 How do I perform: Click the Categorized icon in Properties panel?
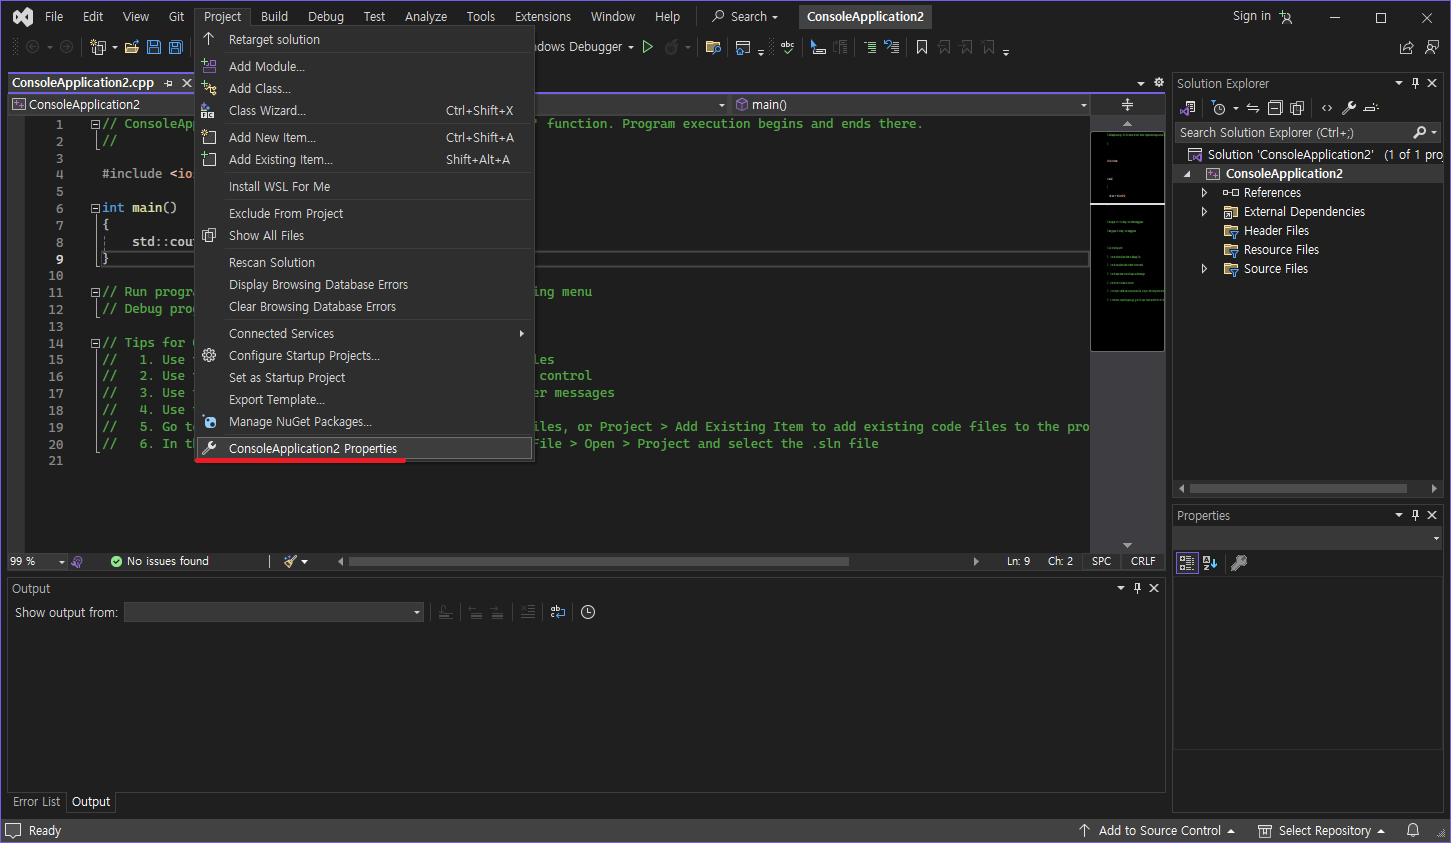[1187, 563]
